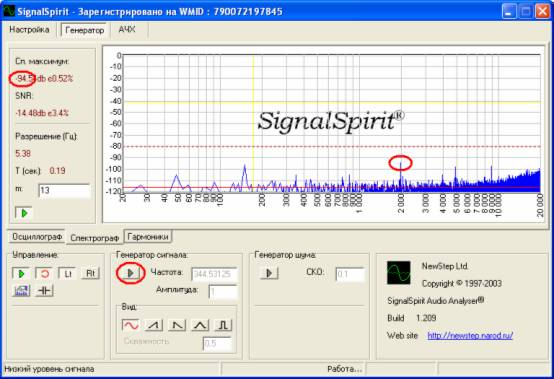Edit the m value field containing 13
554x379 pixels.
(x=64, y=191)
